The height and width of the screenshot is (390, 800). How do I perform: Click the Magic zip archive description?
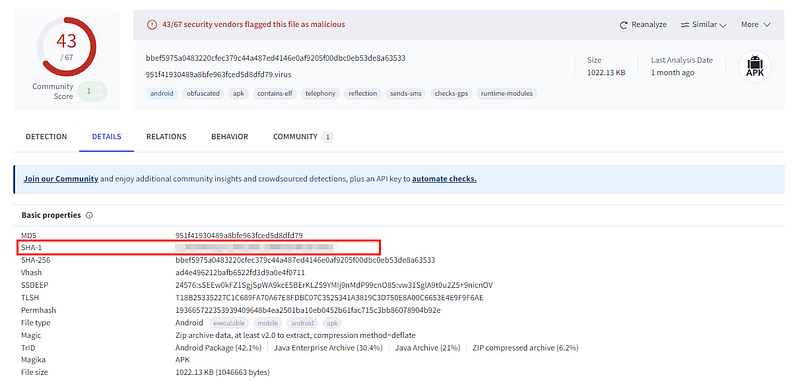point(295,335)
